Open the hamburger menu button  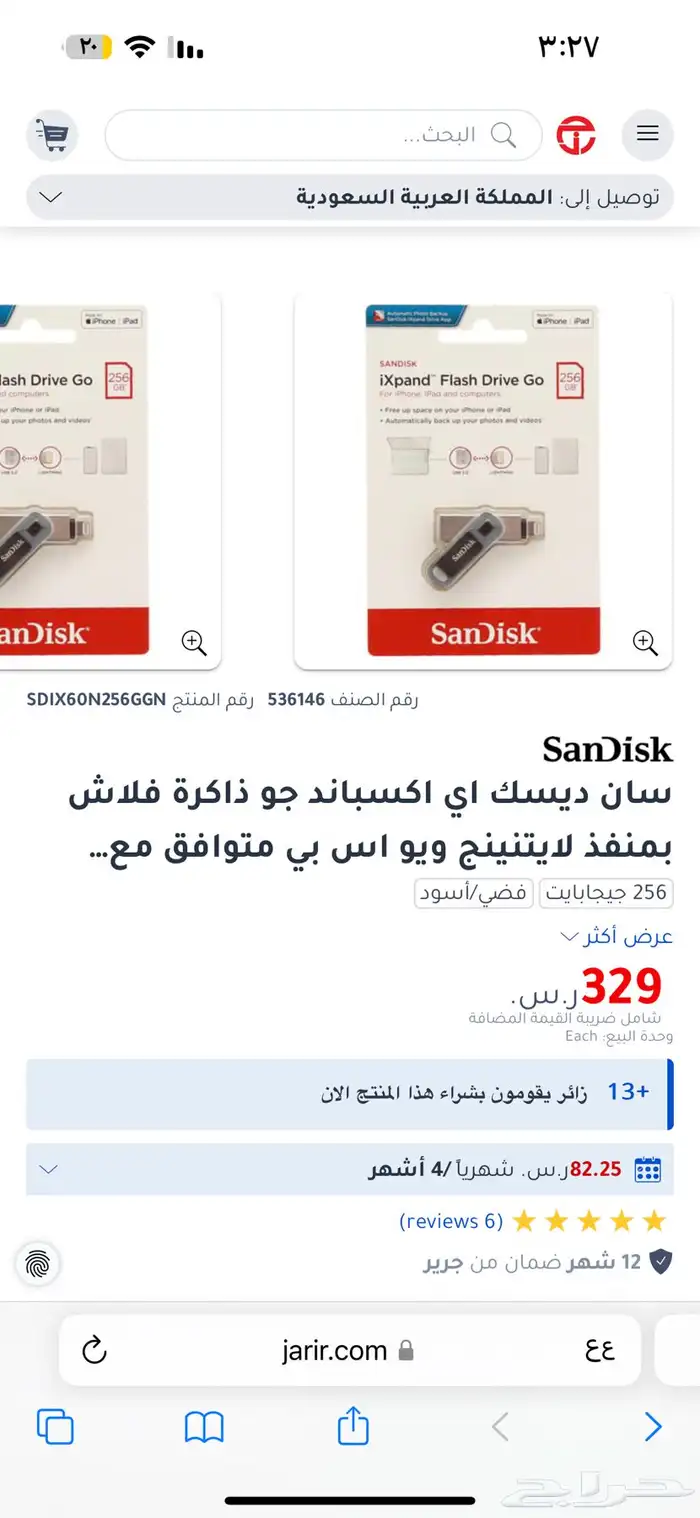tap(648, 135)
